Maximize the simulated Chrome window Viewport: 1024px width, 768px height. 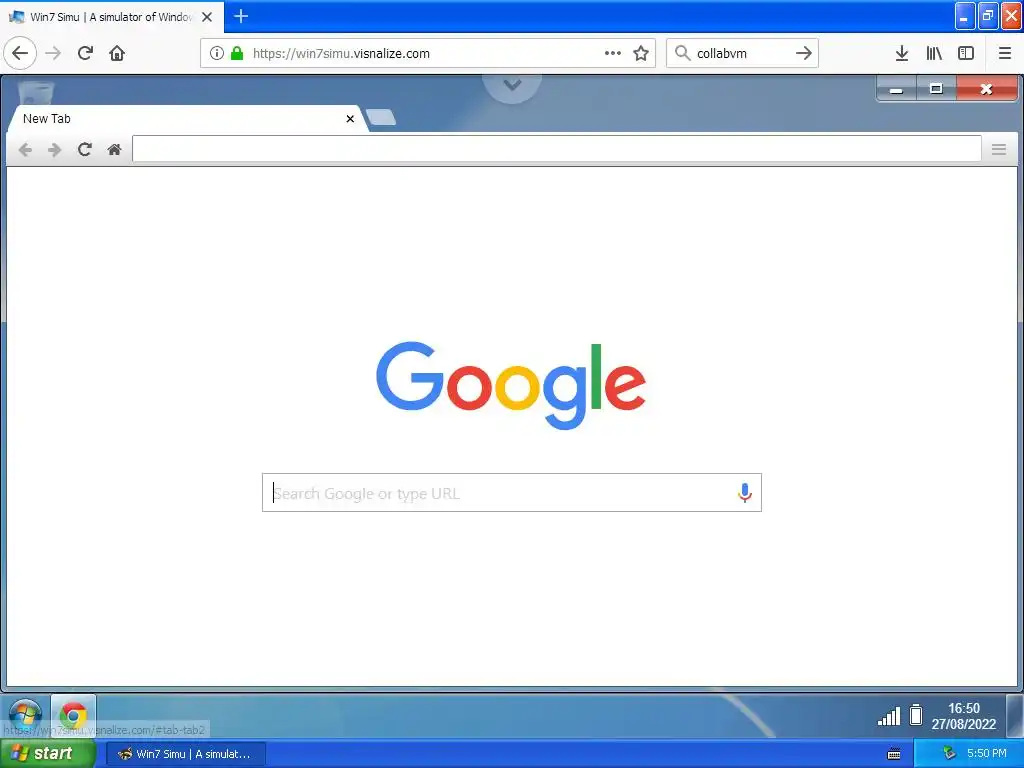point(936,89)
